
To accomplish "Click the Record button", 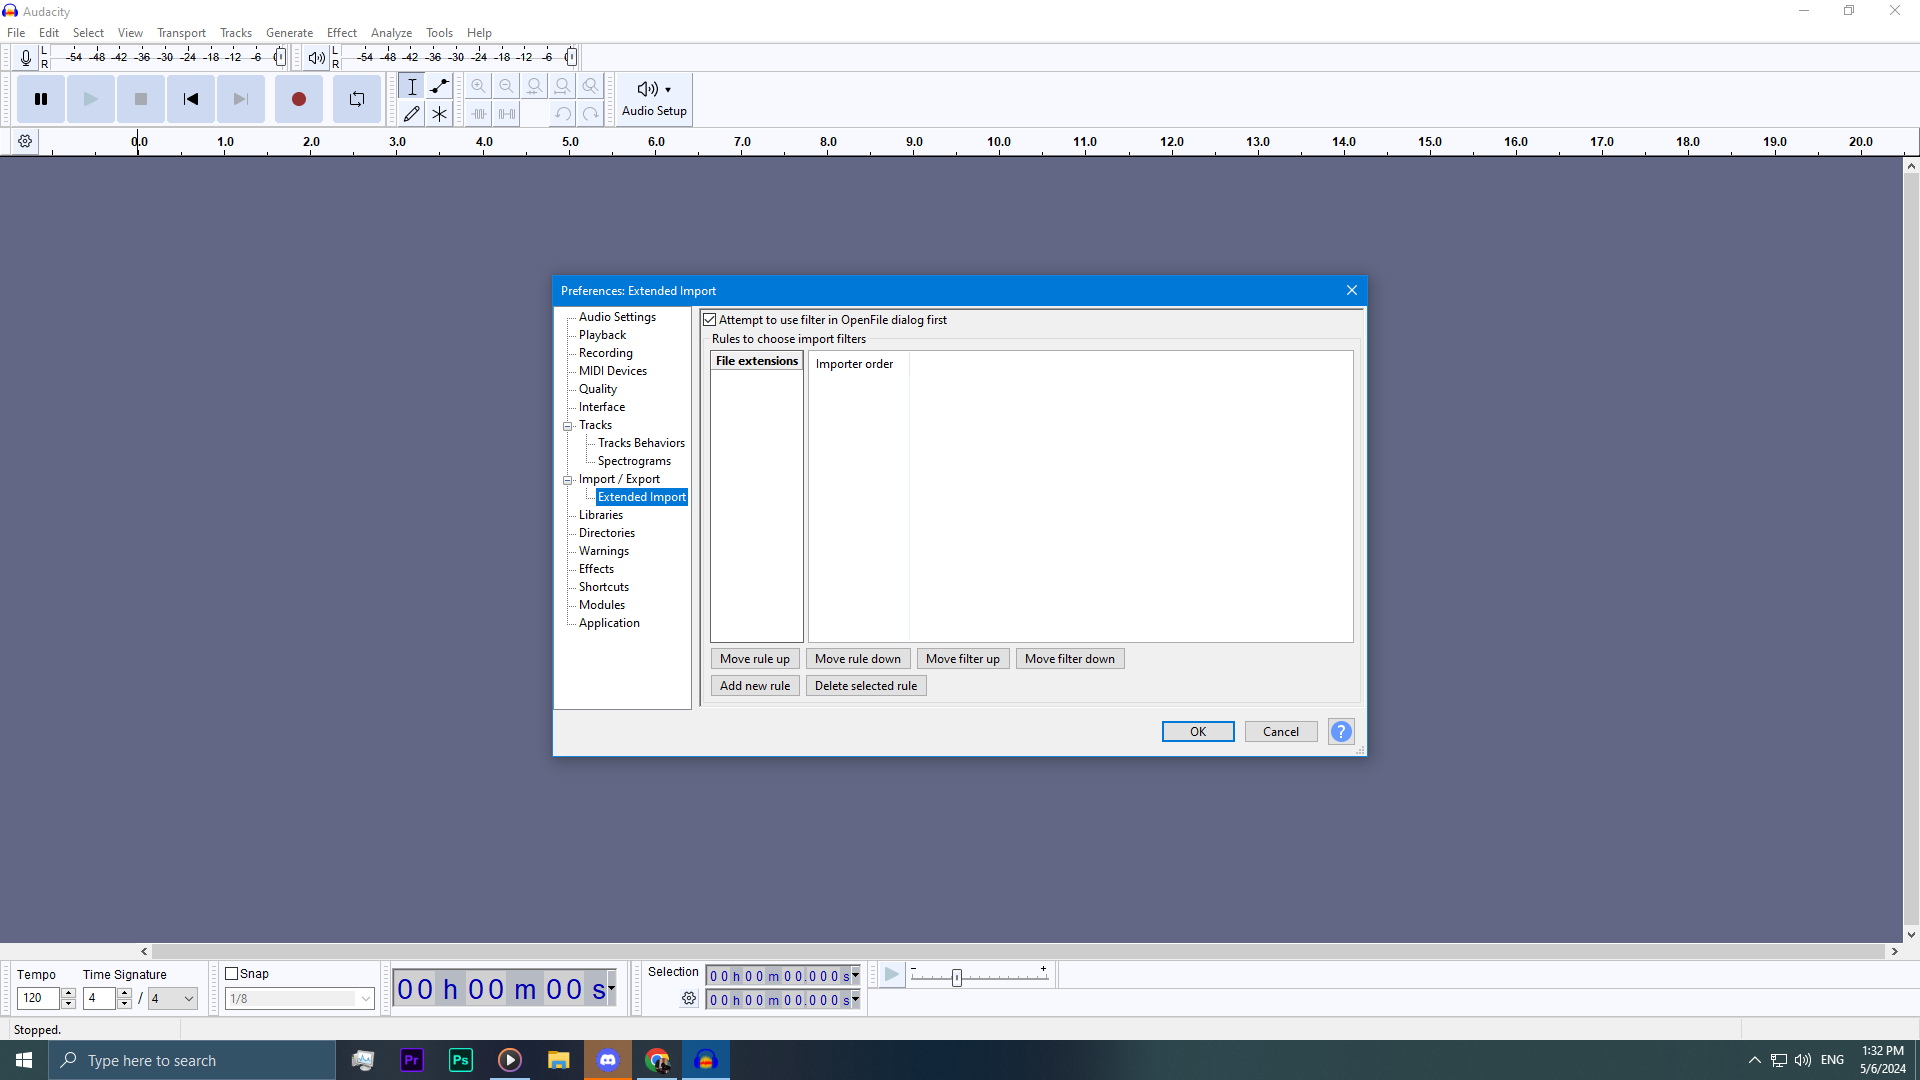I will (298, 99).
